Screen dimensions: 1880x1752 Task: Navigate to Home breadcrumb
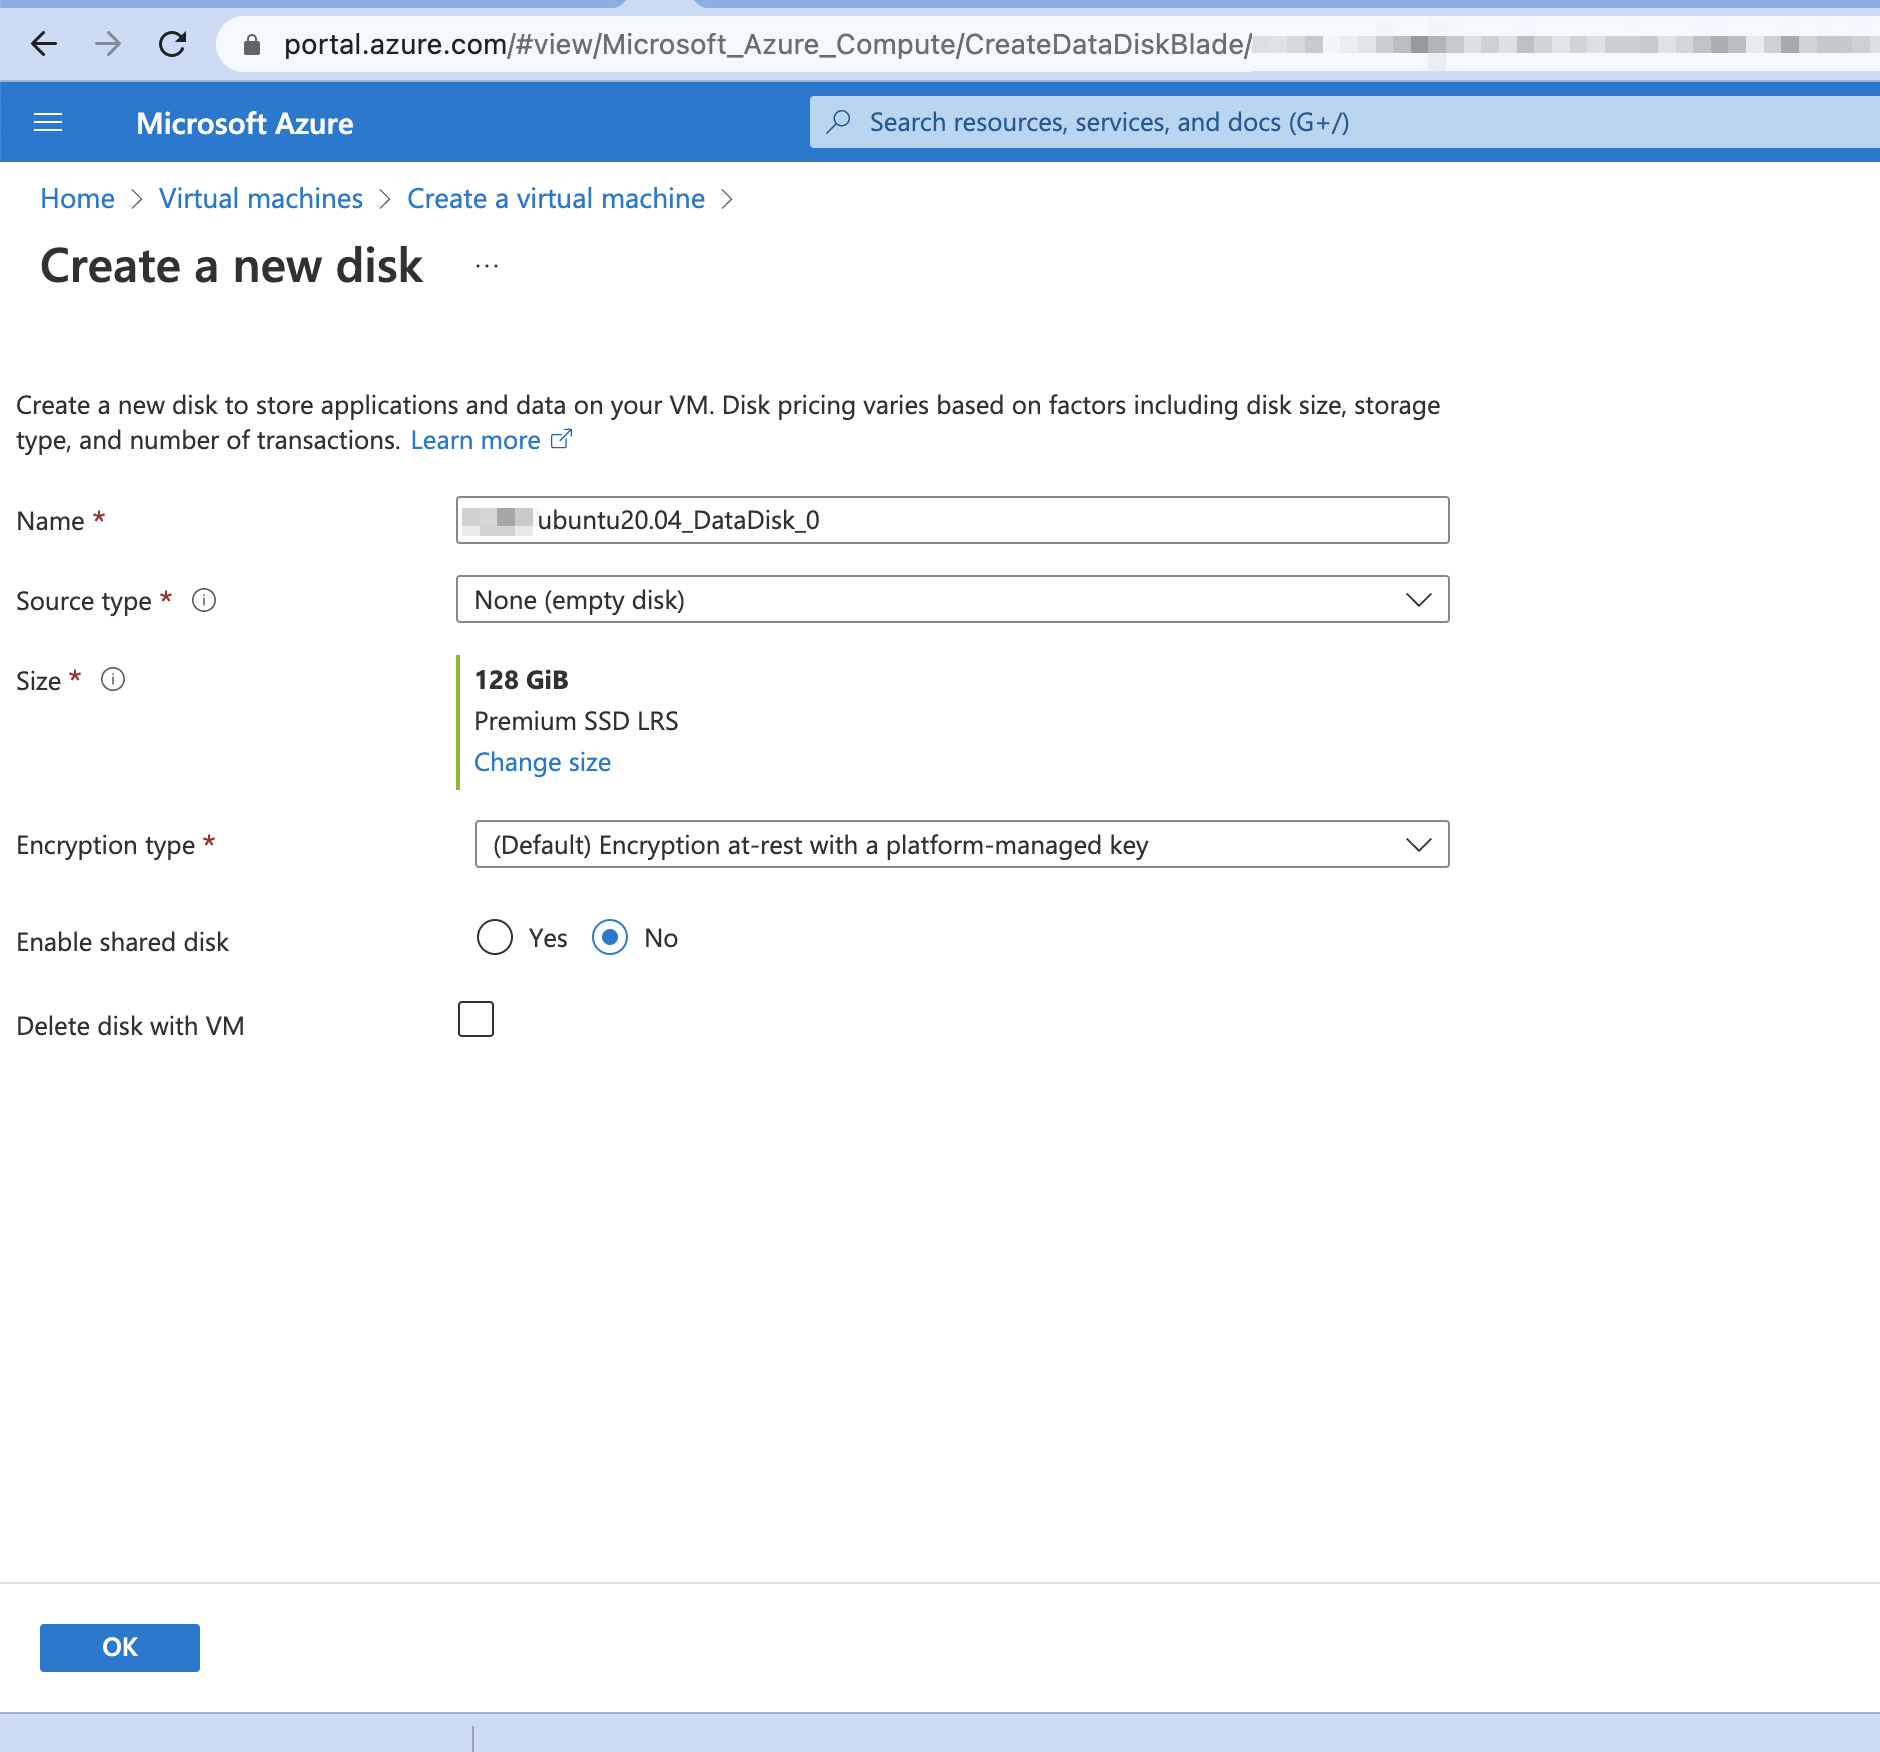pyautogui.click(x=77, y=198)
